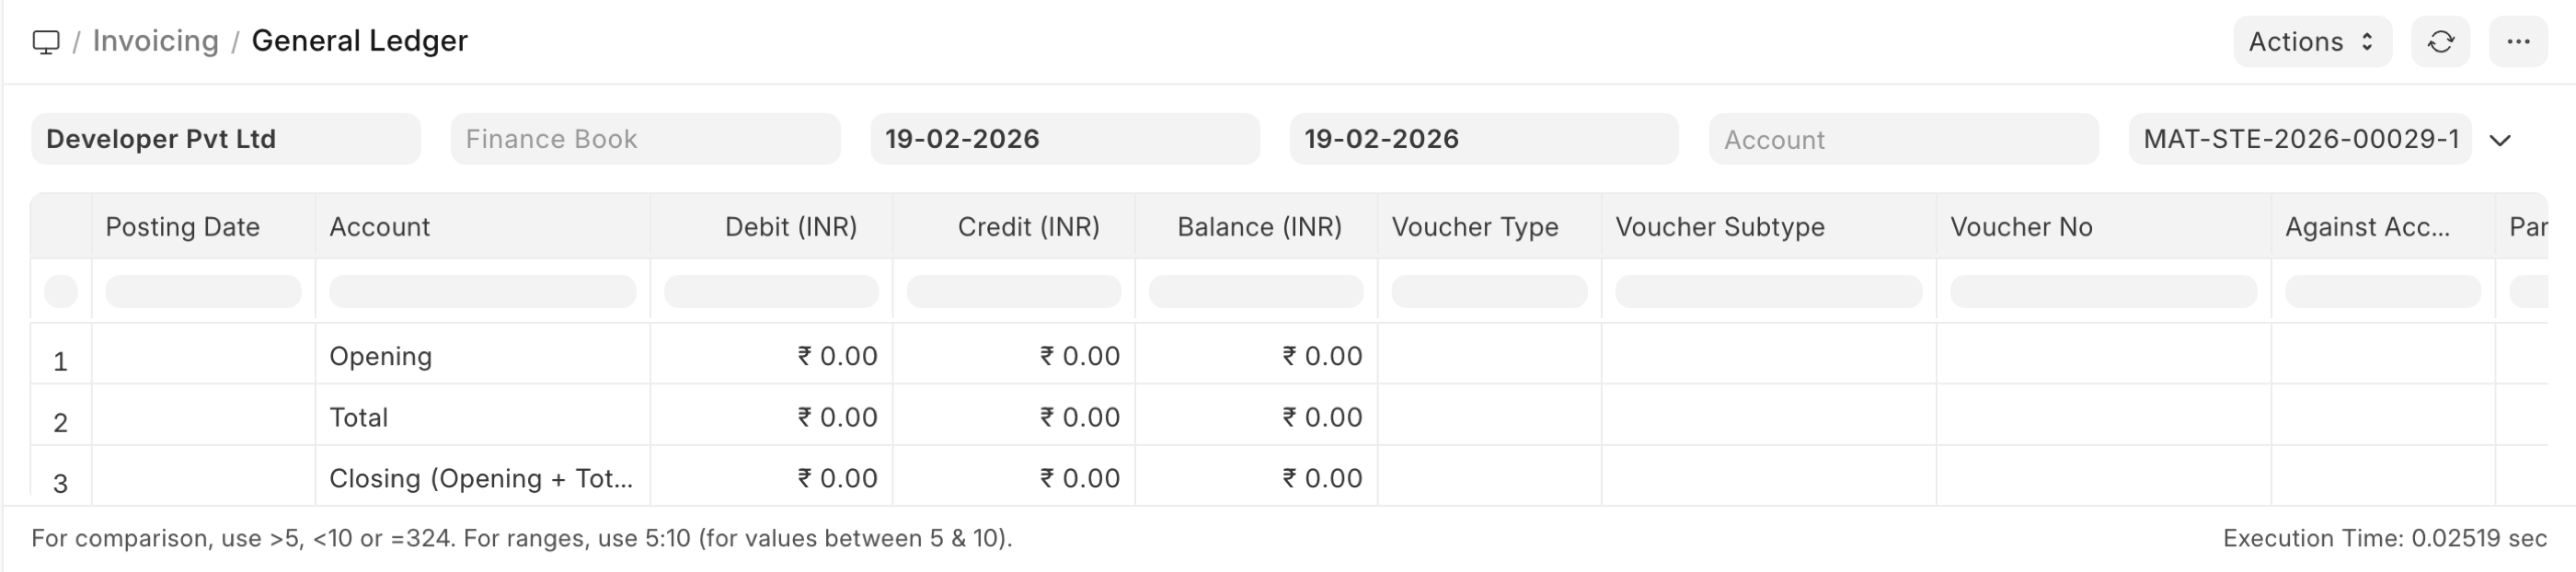This screenshot has height=572, width=2576.
Task: Click the Voucher No column filter box
Action: tap(2103, 291)
